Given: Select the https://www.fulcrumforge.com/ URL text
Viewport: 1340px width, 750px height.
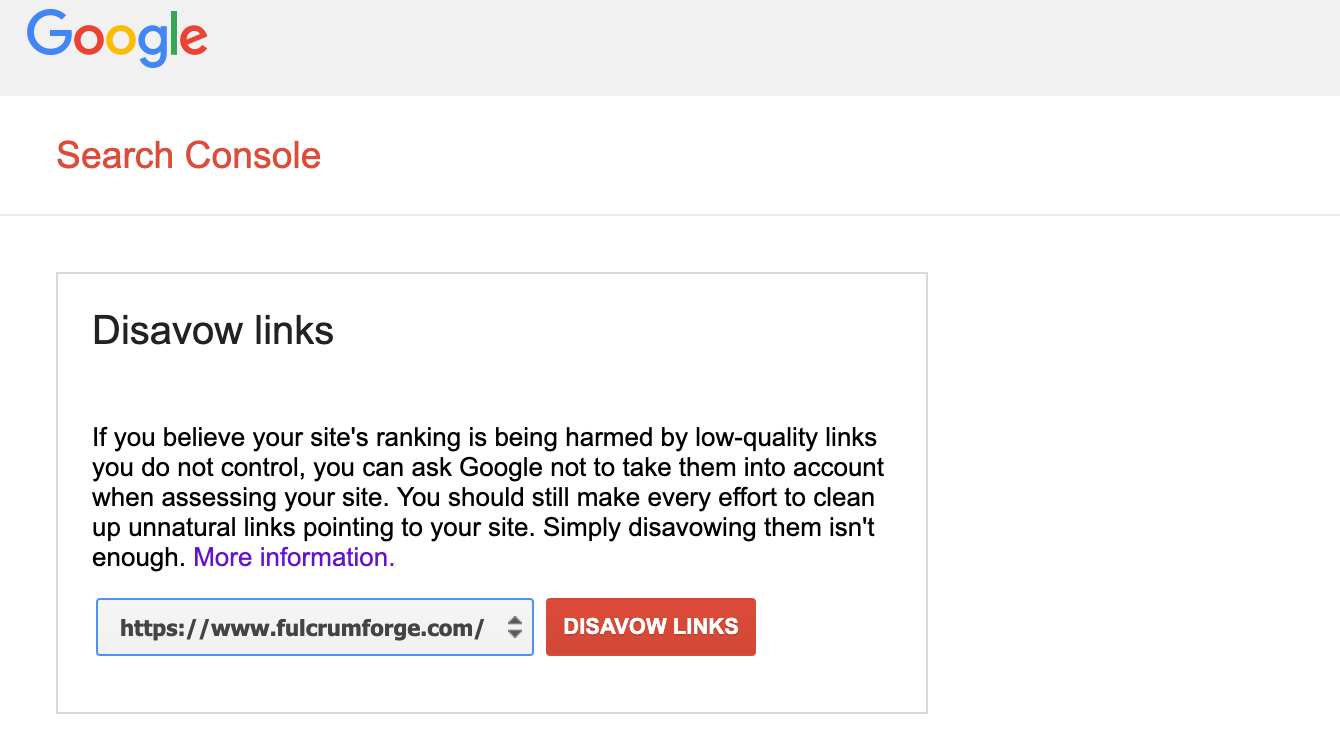Looking at the screenshot, I should 302,628.
